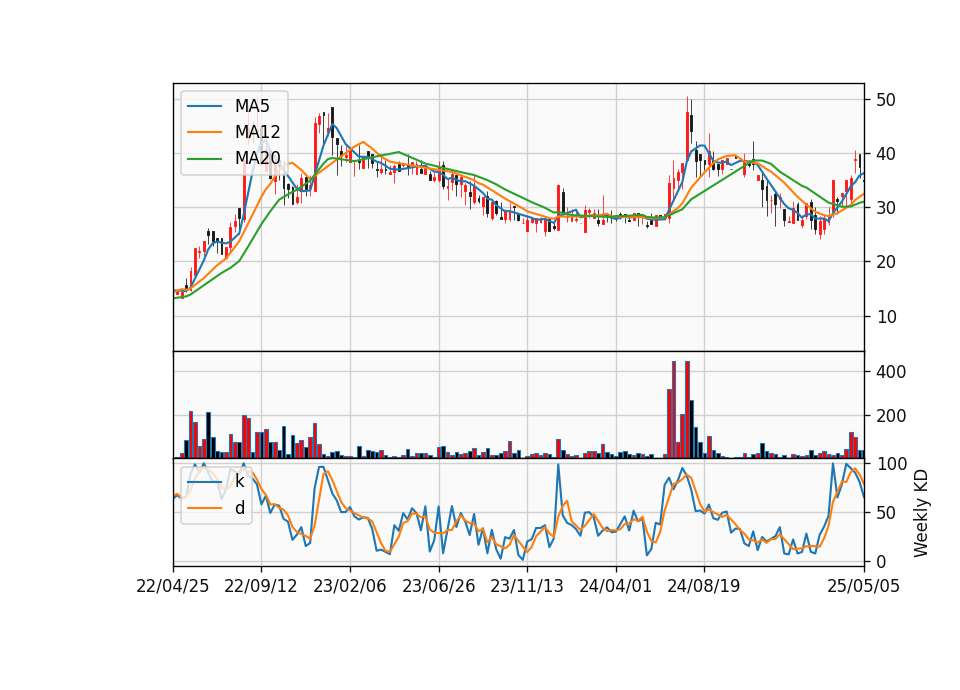This screenshot has height=690, width=960.
Task: Click the volume axis value 200
Action: (891, 416)
